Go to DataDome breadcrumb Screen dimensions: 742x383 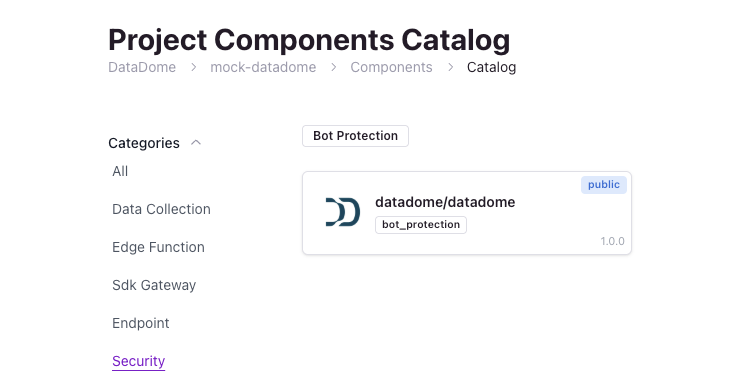[142, 67]
